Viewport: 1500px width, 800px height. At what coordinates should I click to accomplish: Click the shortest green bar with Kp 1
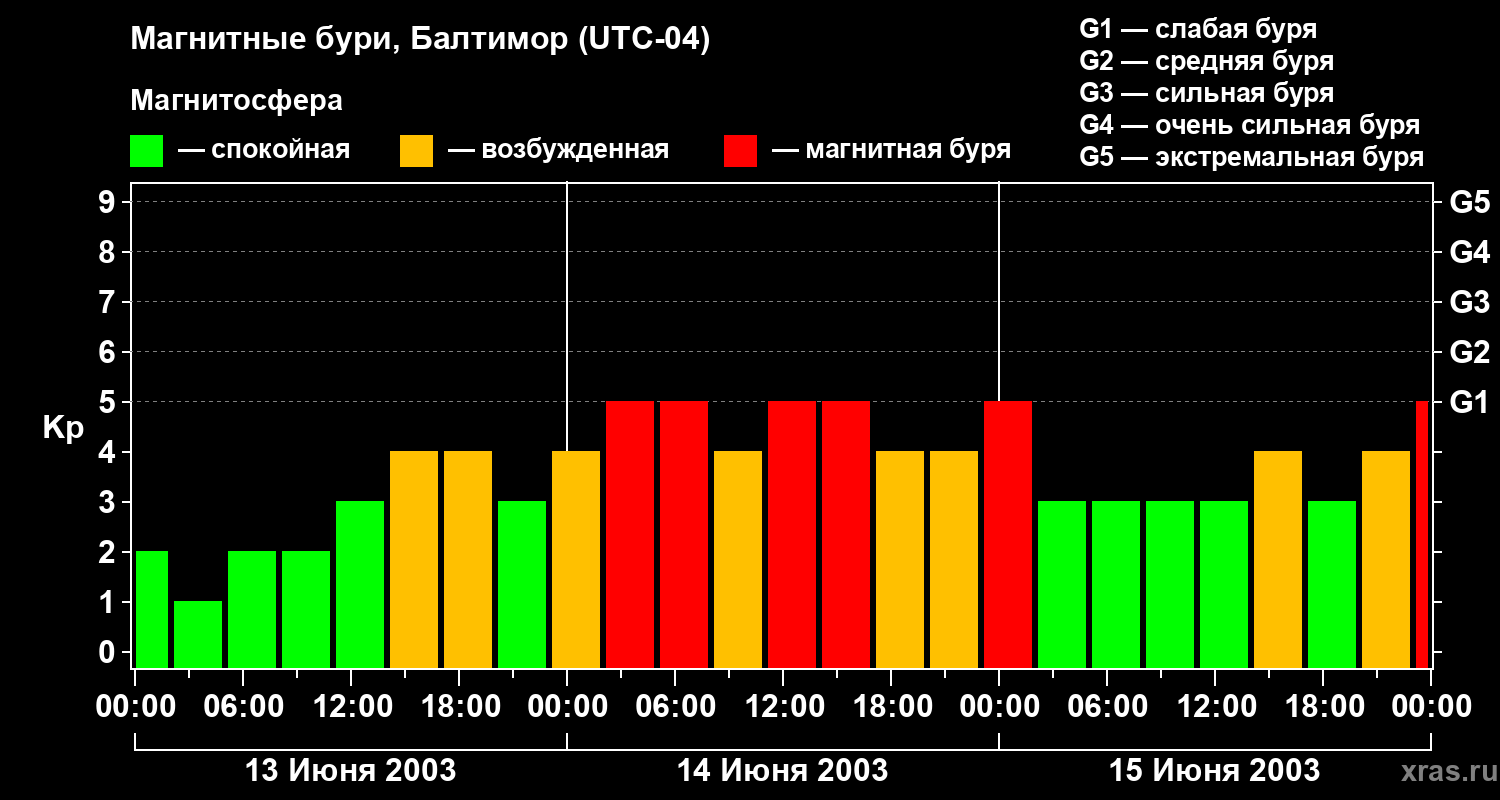coord(198,634)
